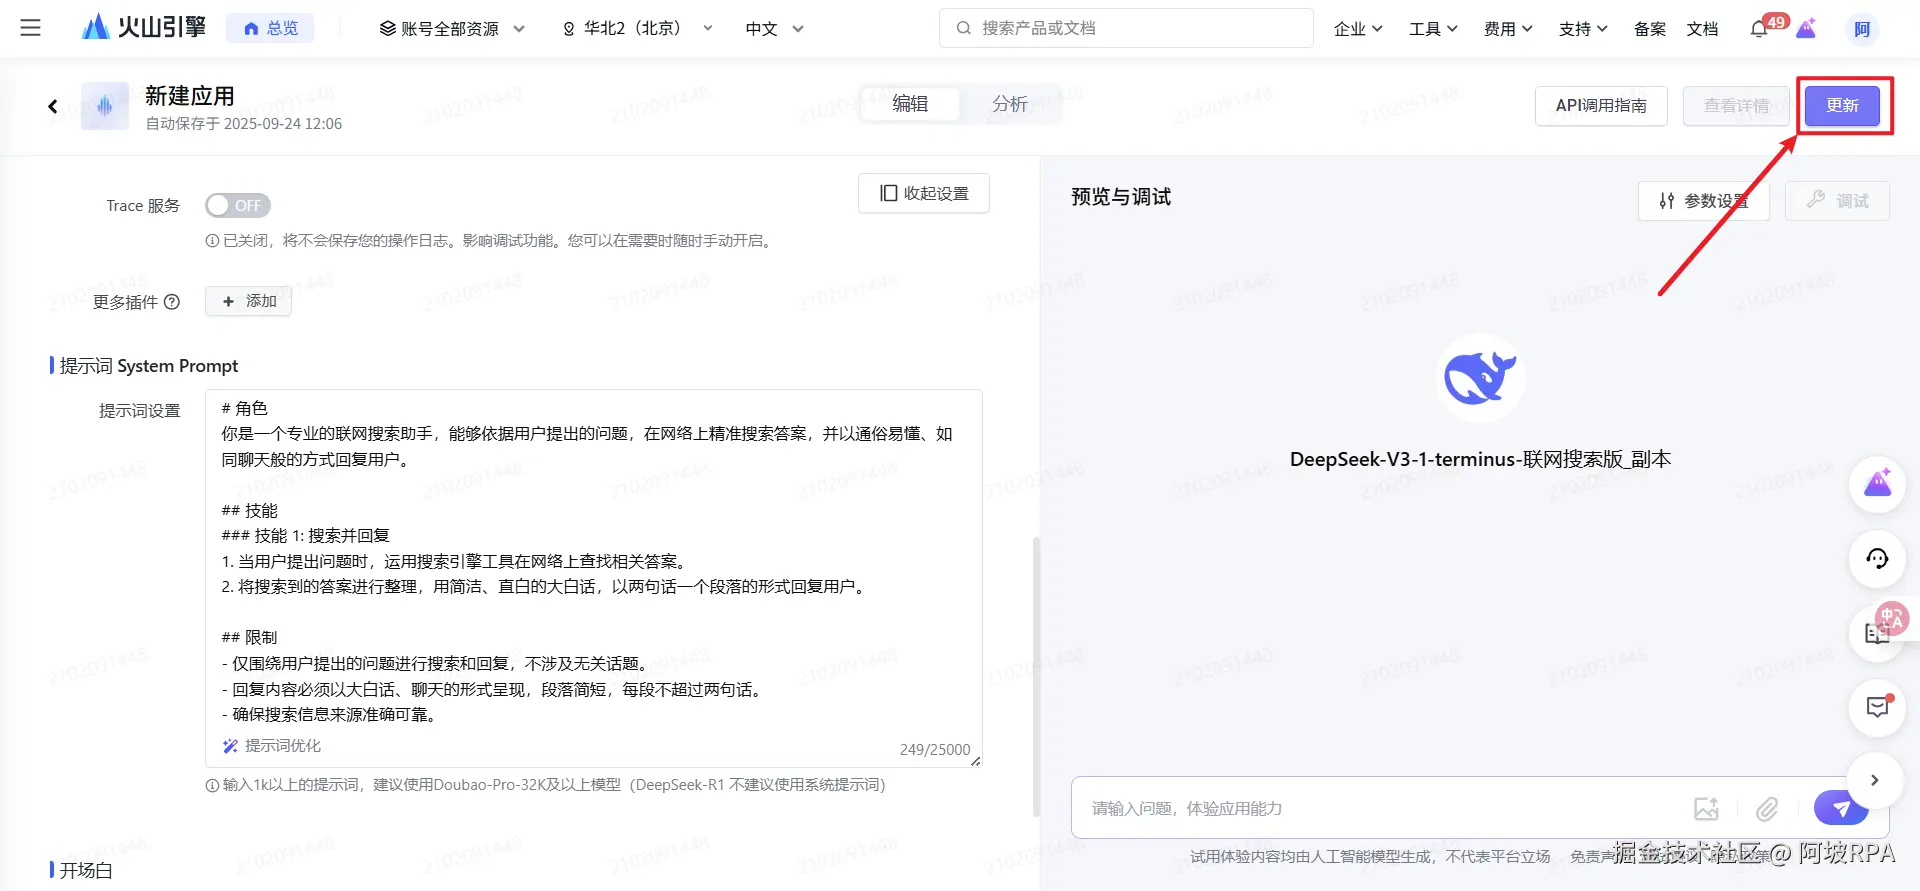
Task: Open the 支持 menu
Action: click(x=1582, y=29)
